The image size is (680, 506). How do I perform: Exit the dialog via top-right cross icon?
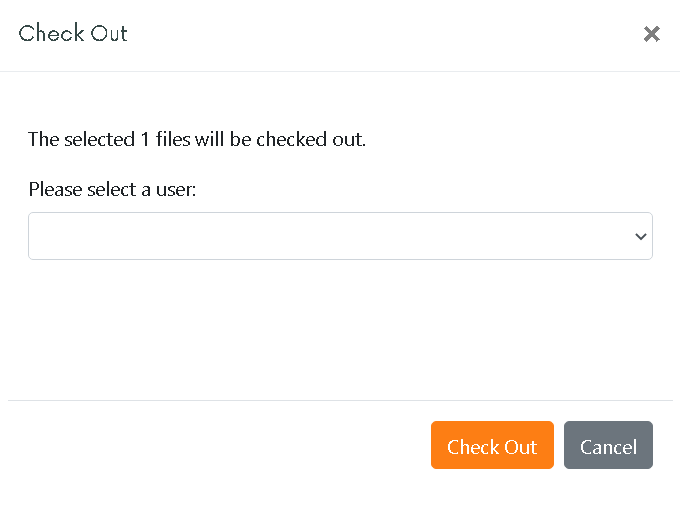651,34
